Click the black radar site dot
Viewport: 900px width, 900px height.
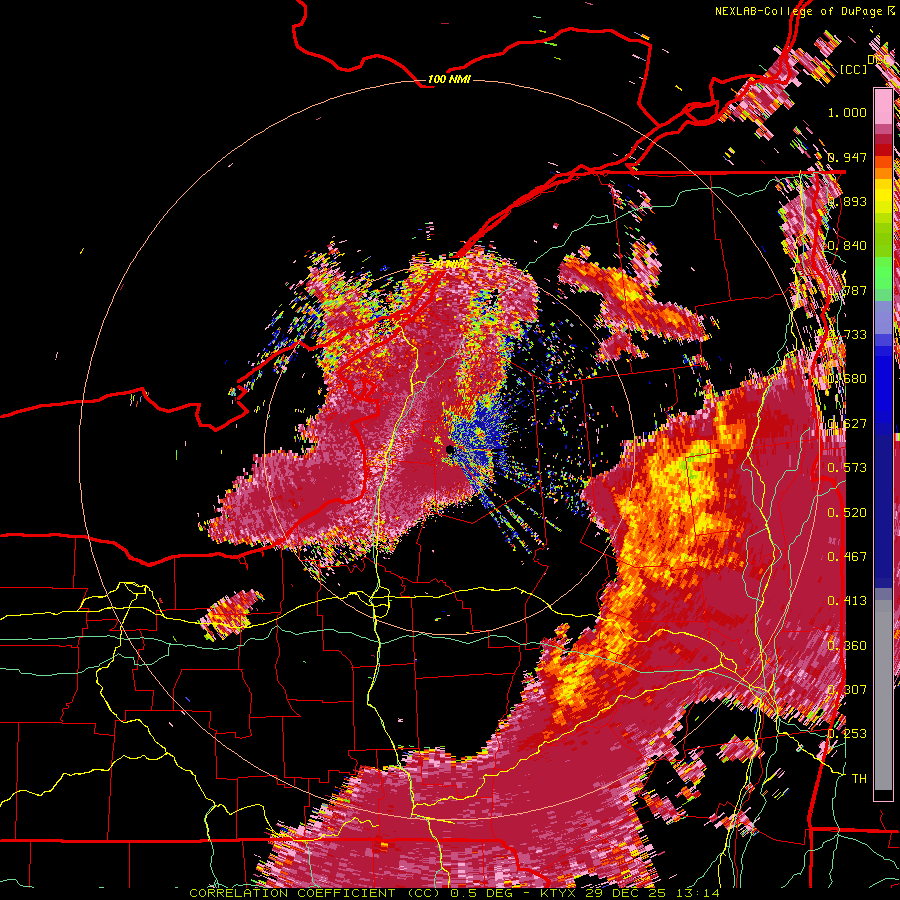point(449,449)
